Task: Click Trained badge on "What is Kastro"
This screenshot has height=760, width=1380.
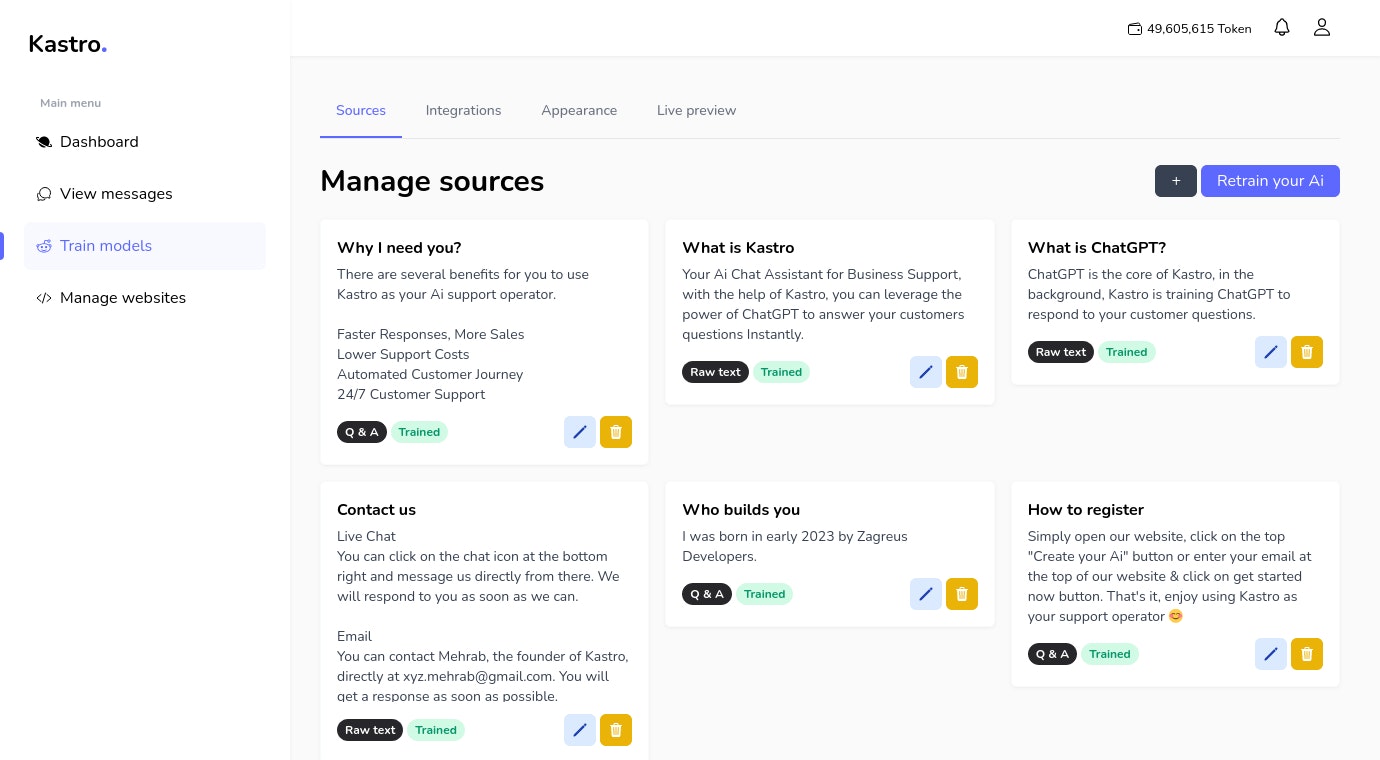Action: pos(781,372)
